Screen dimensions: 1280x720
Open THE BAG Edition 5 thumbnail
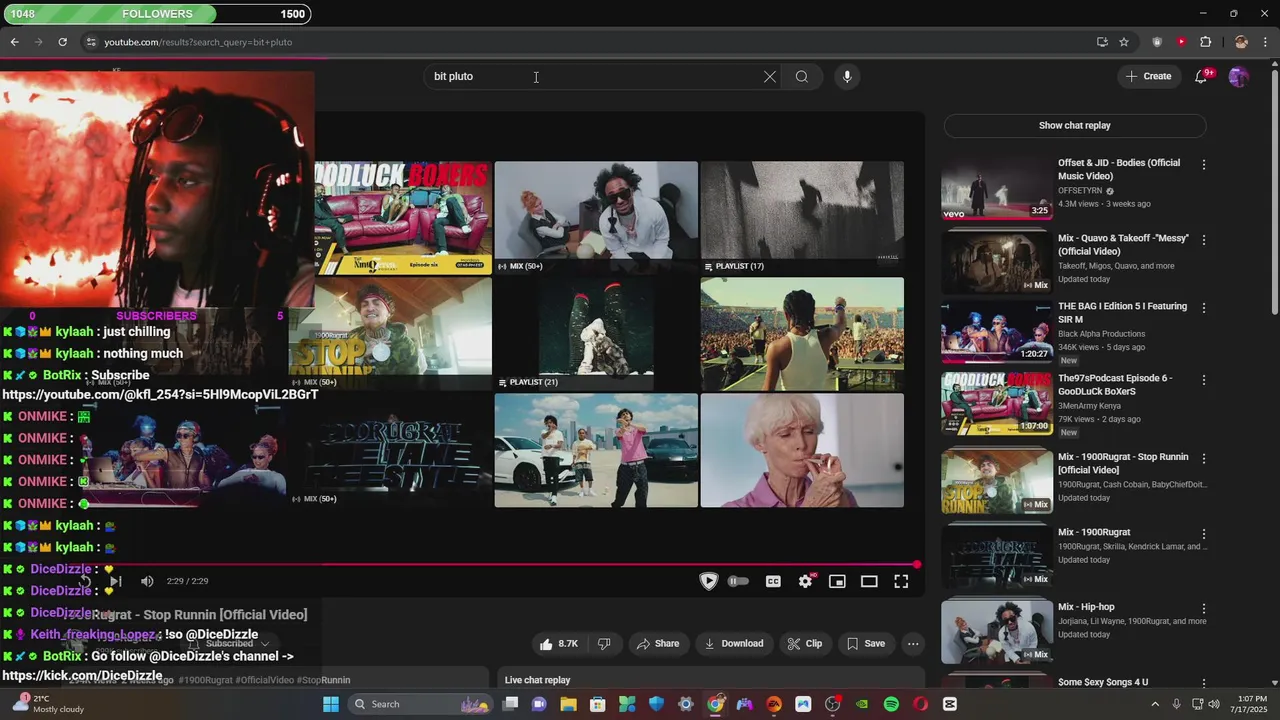[996, 332]
